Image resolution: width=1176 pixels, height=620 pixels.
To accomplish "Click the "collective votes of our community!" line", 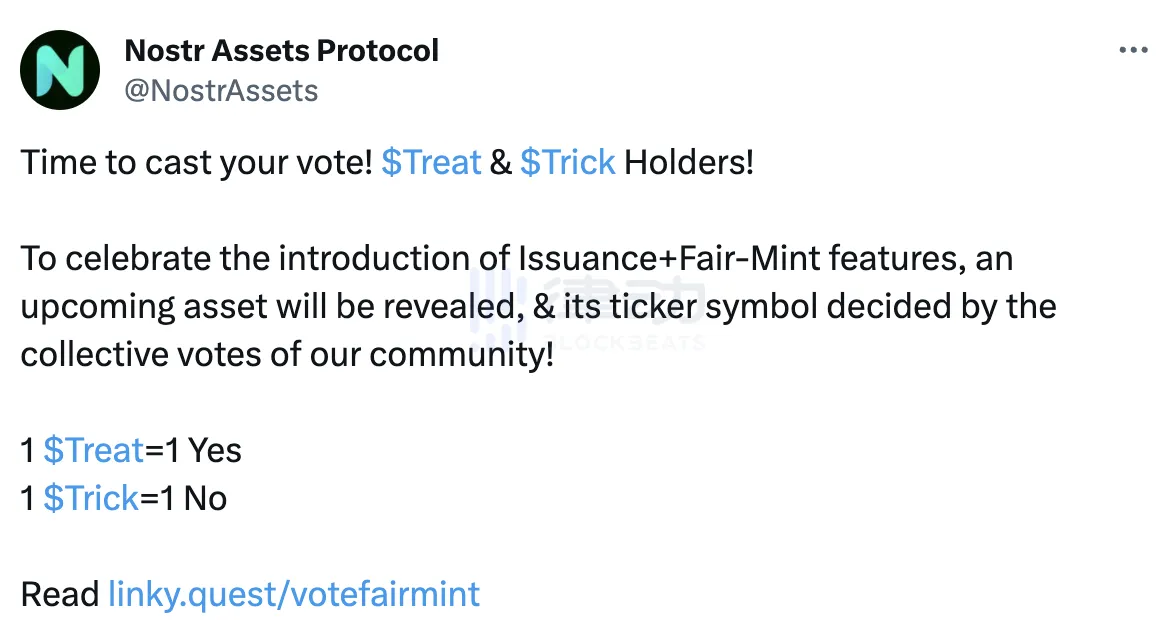I will pos(286,354).
